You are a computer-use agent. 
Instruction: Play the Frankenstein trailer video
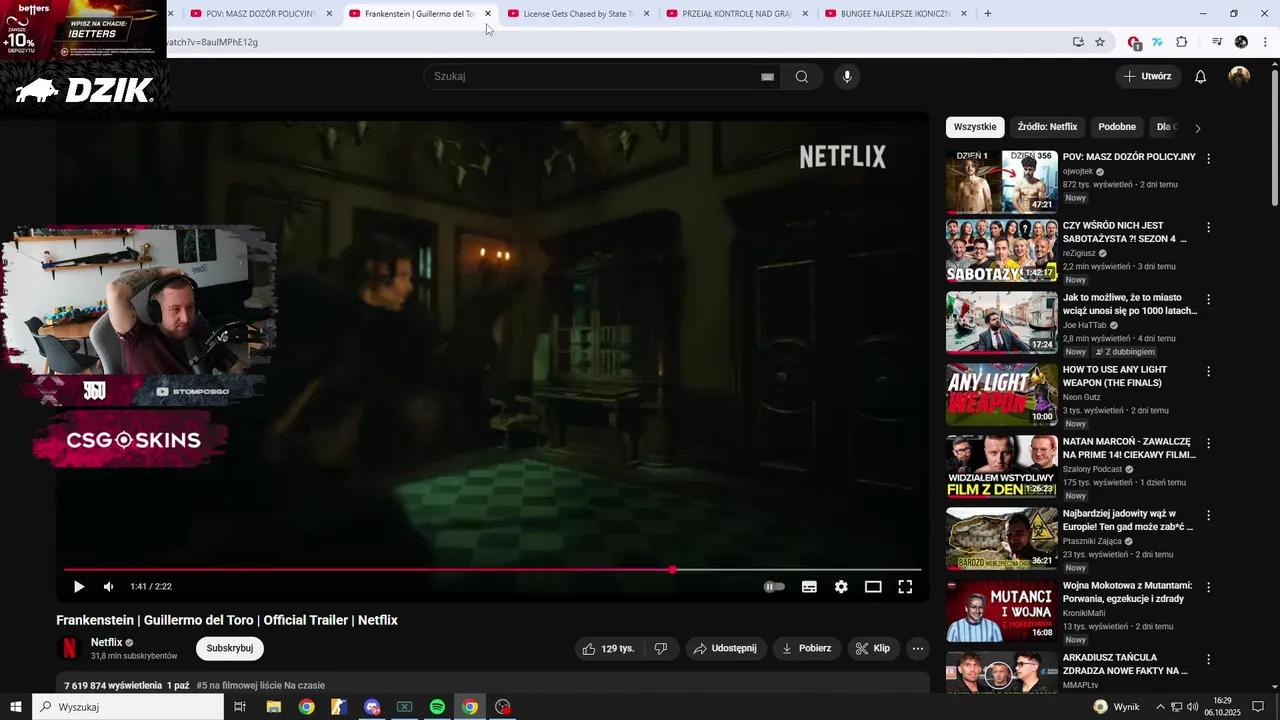79,587
